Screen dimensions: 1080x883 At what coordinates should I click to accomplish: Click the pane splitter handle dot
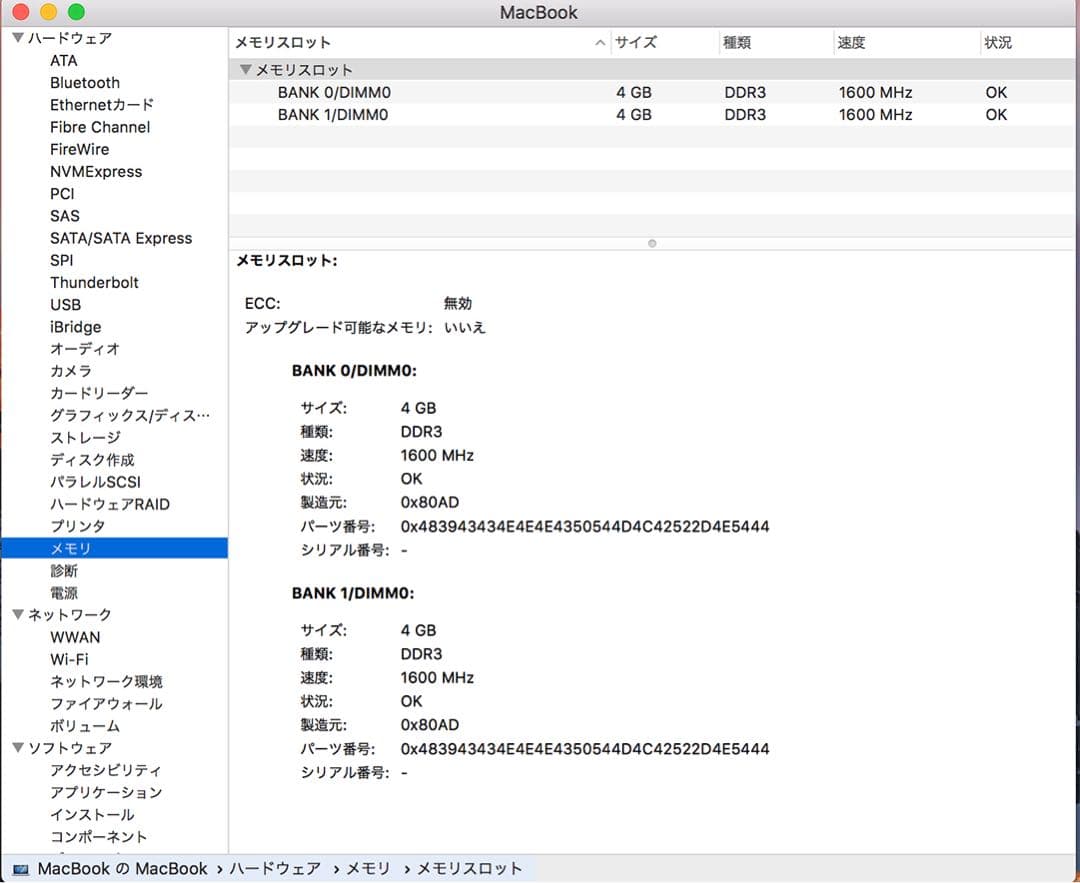(x=652, y=243)
